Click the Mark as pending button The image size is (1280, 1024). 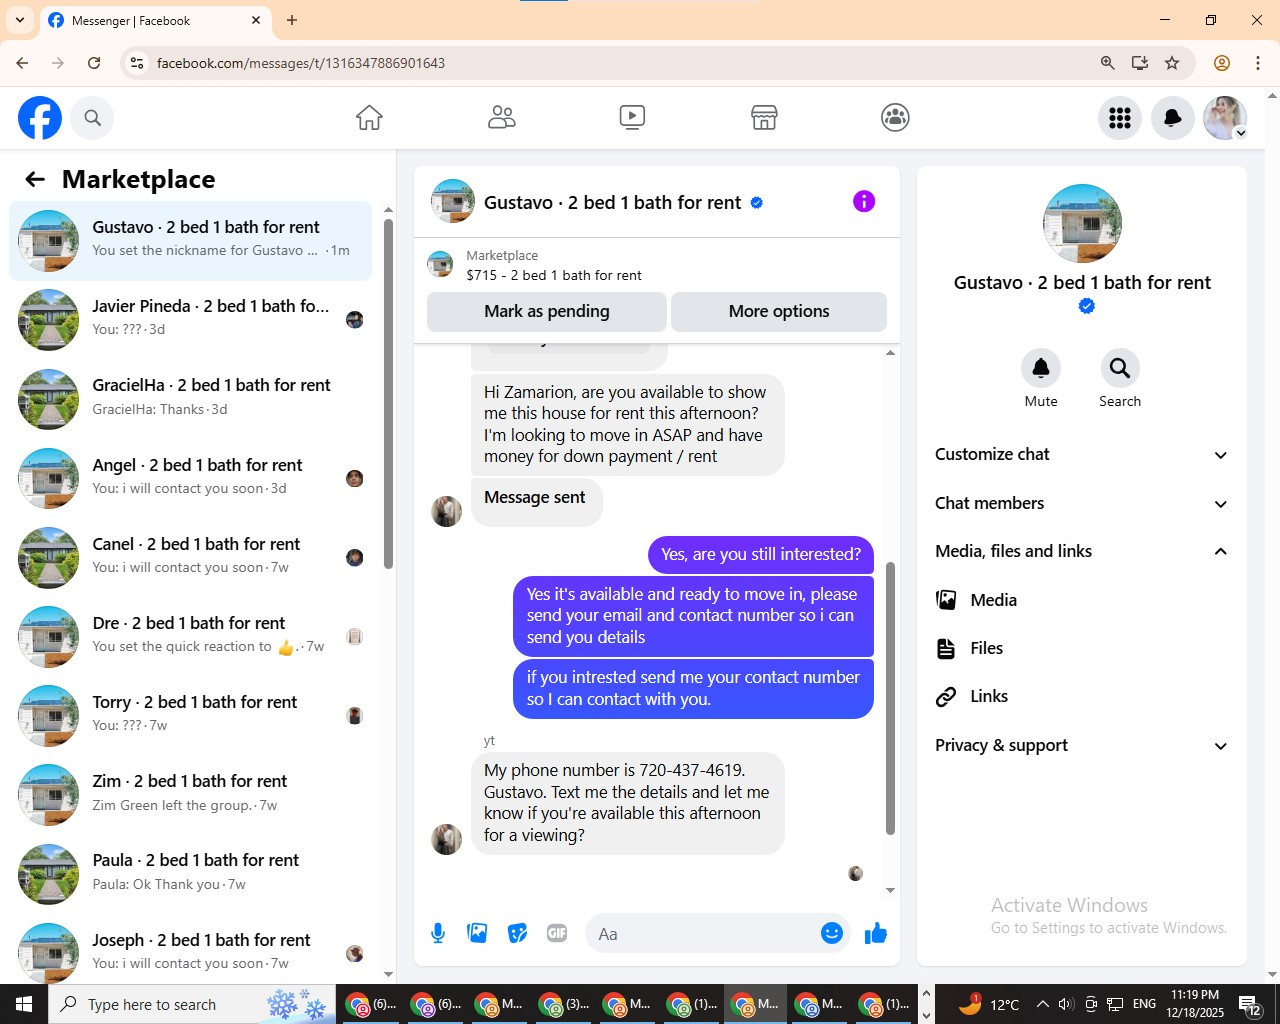[x=547, y=311]
